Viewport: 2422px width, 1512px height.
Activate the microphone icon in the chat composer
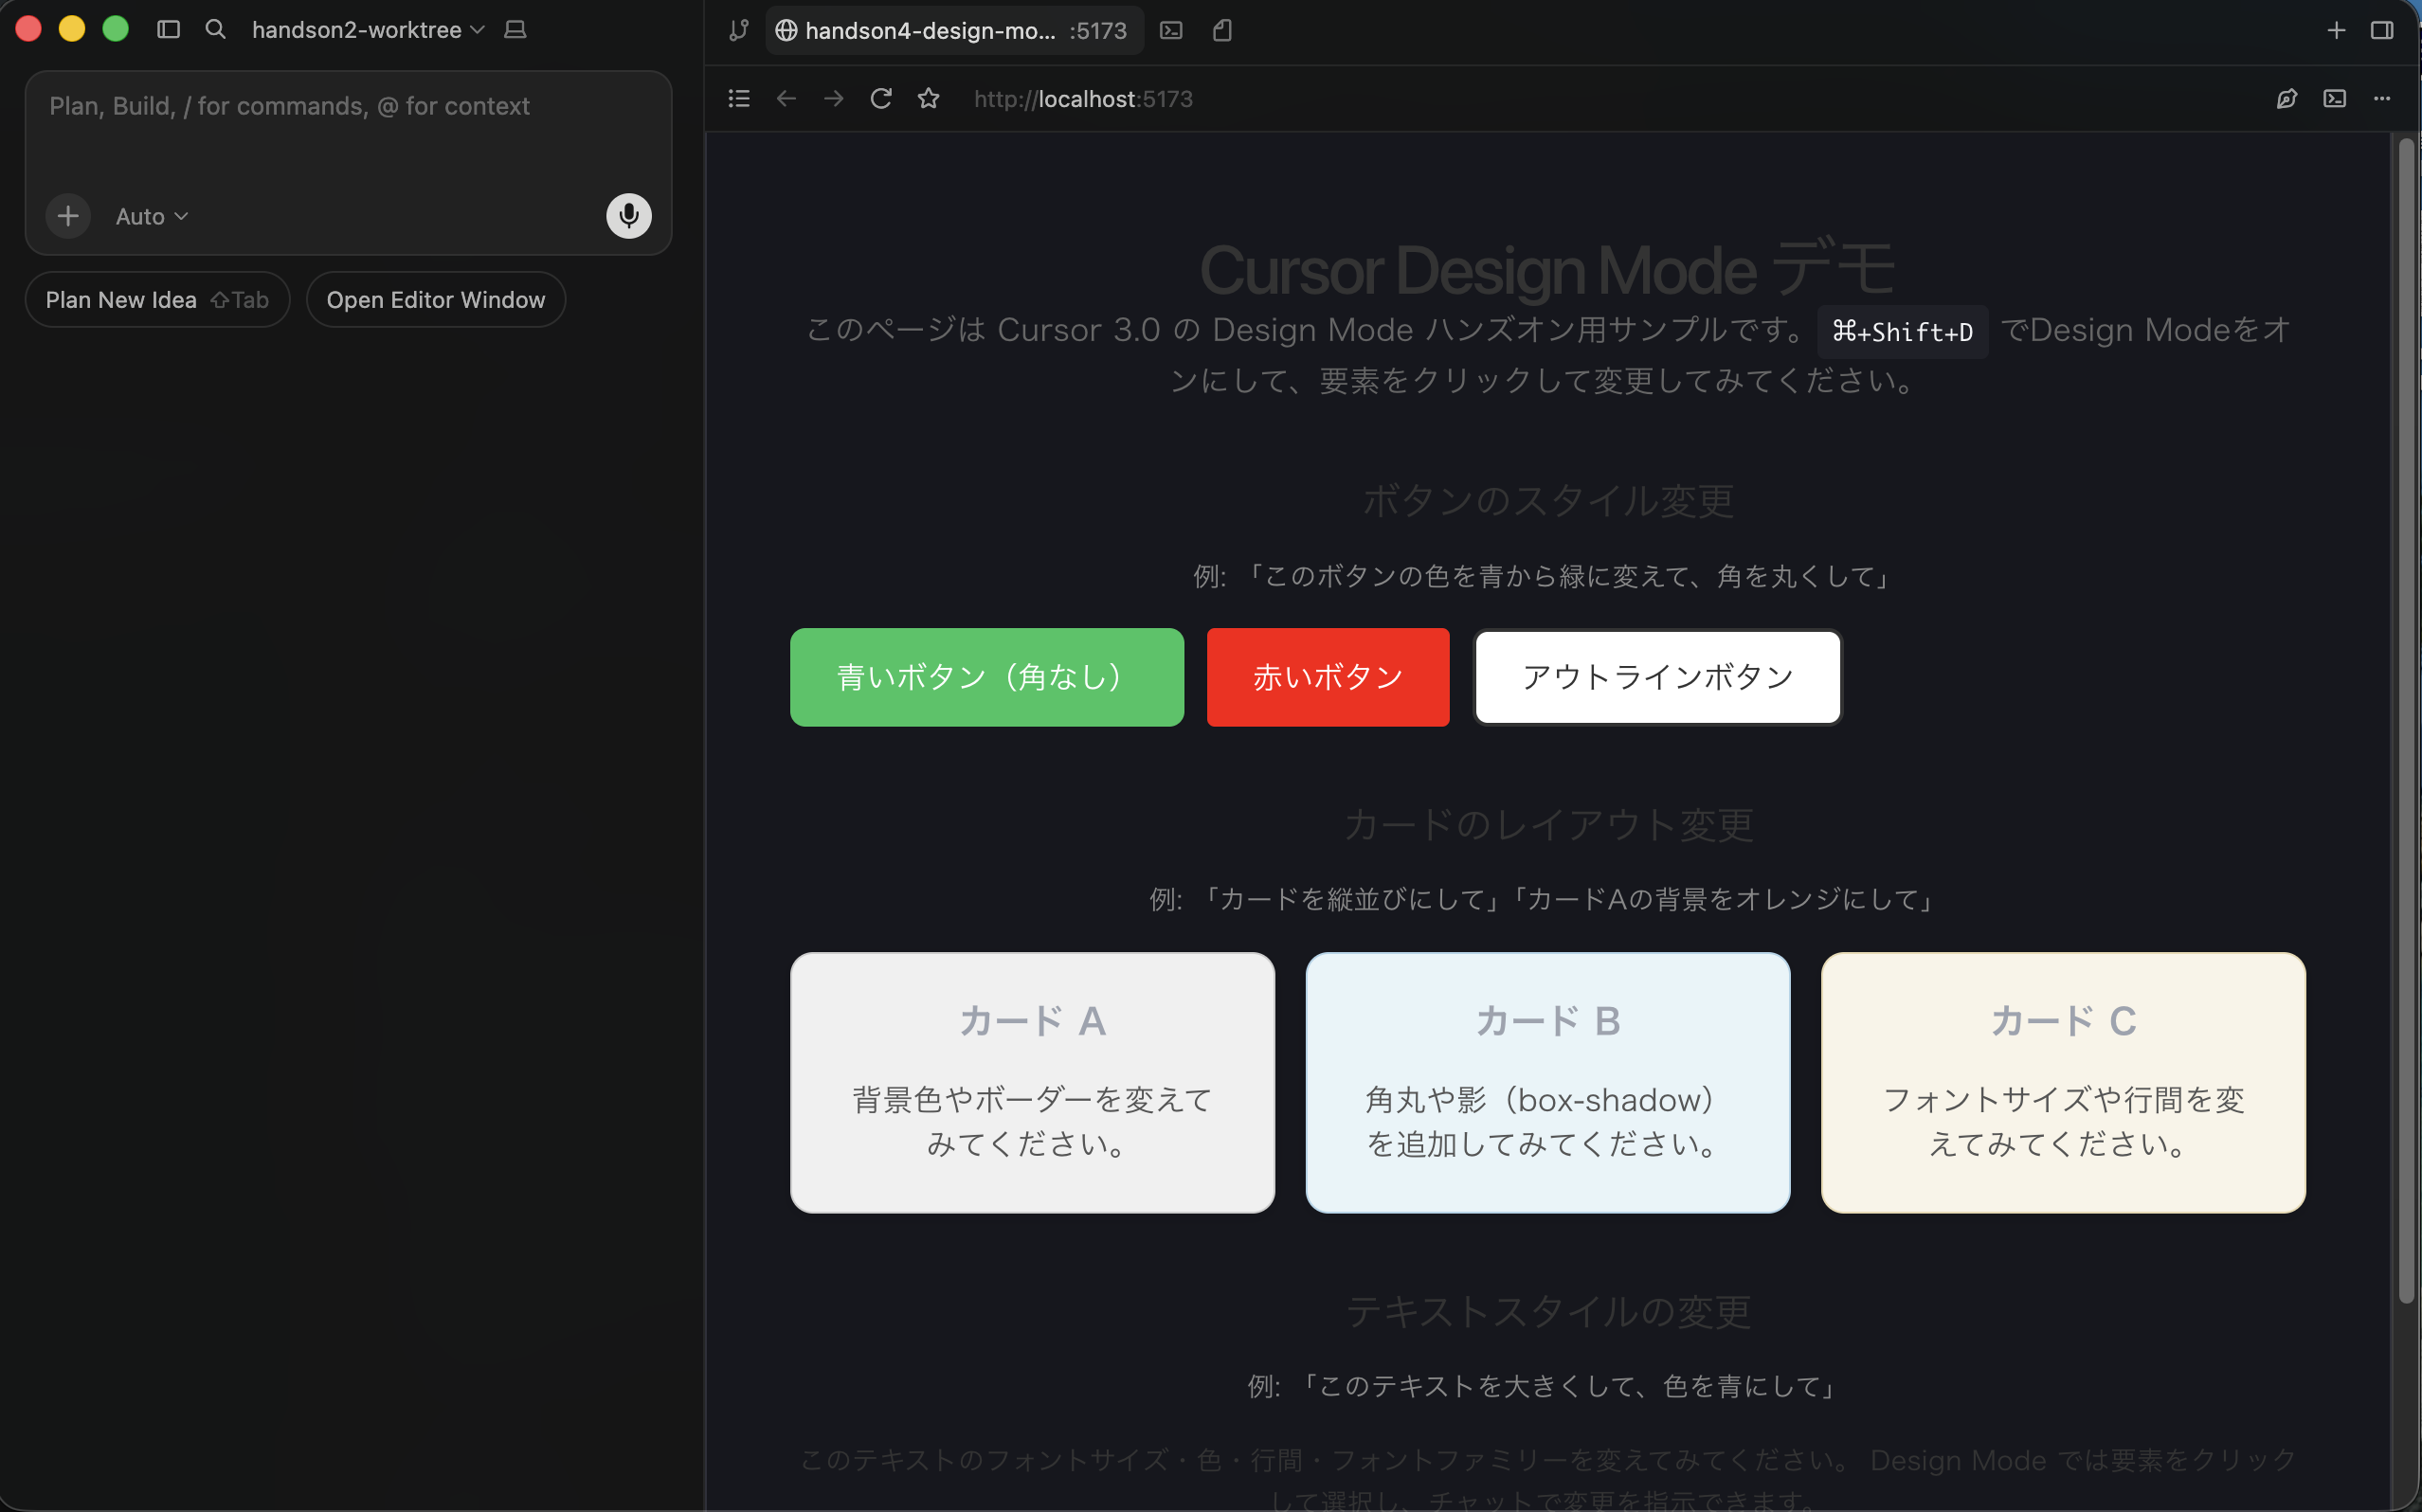(x=628, y=215)
